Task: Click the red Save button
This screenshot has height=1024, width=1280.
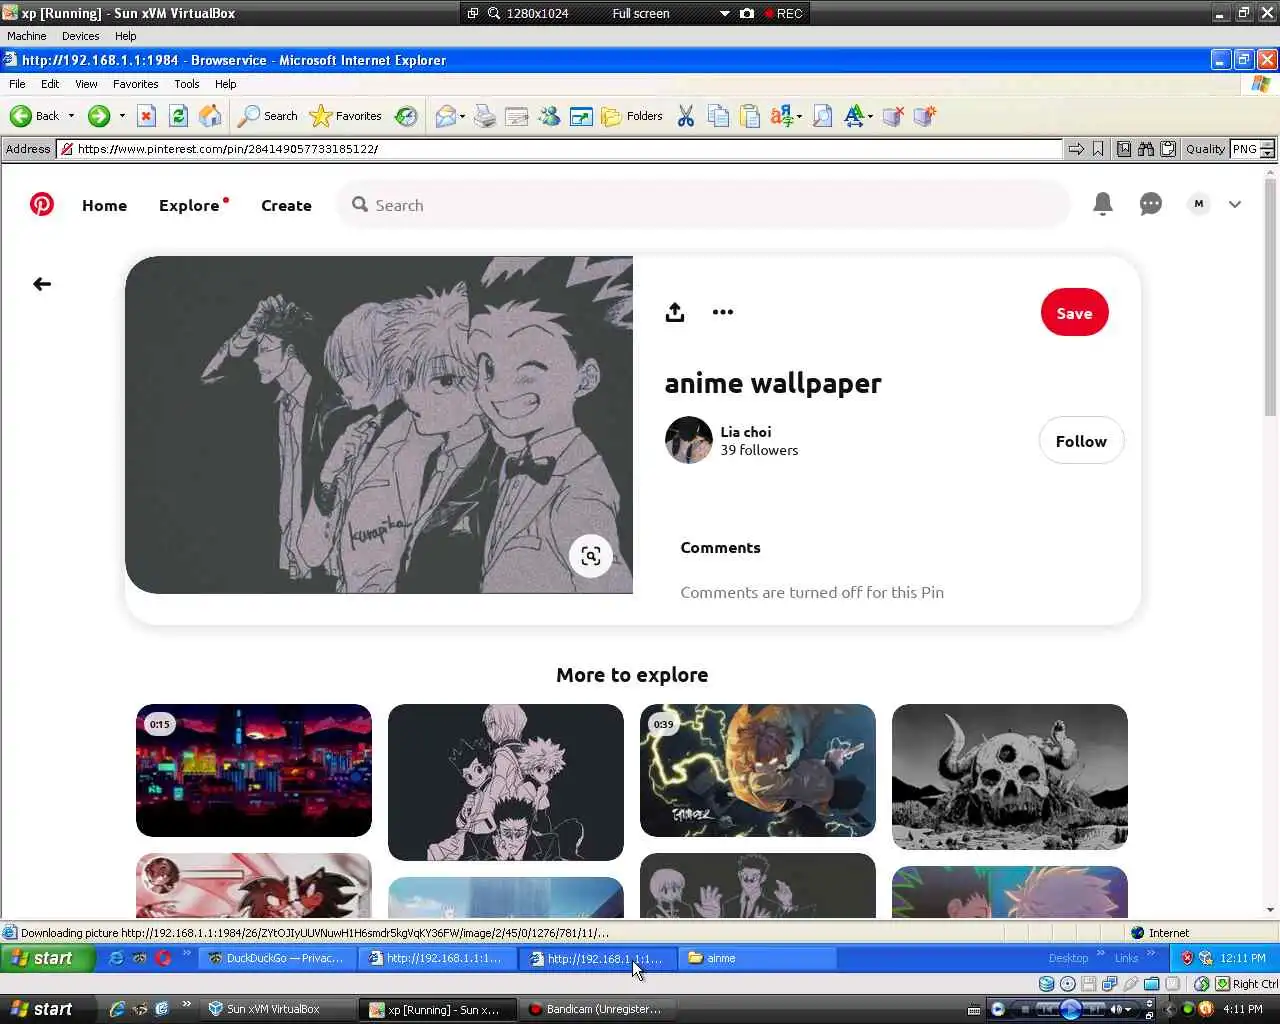Action: pyautogui.click(x=1075, y=313)
